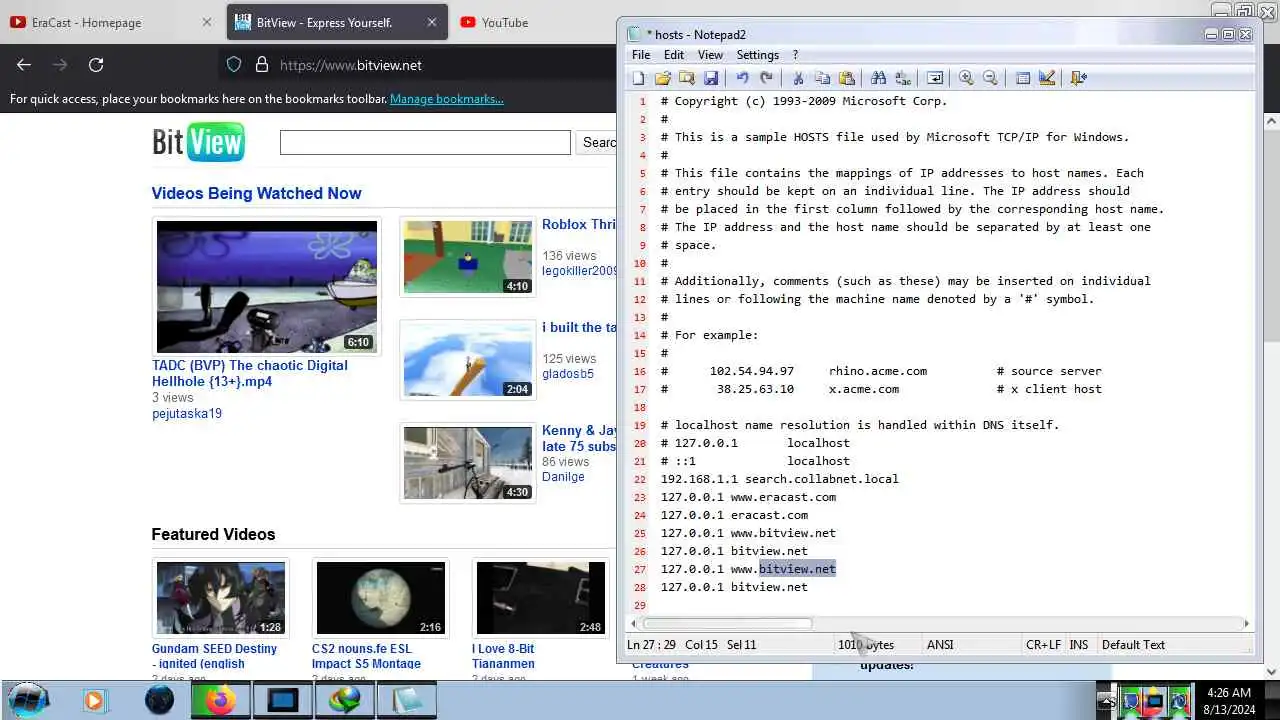
Task: Click the BitView Search button
Action: (598, 142)
